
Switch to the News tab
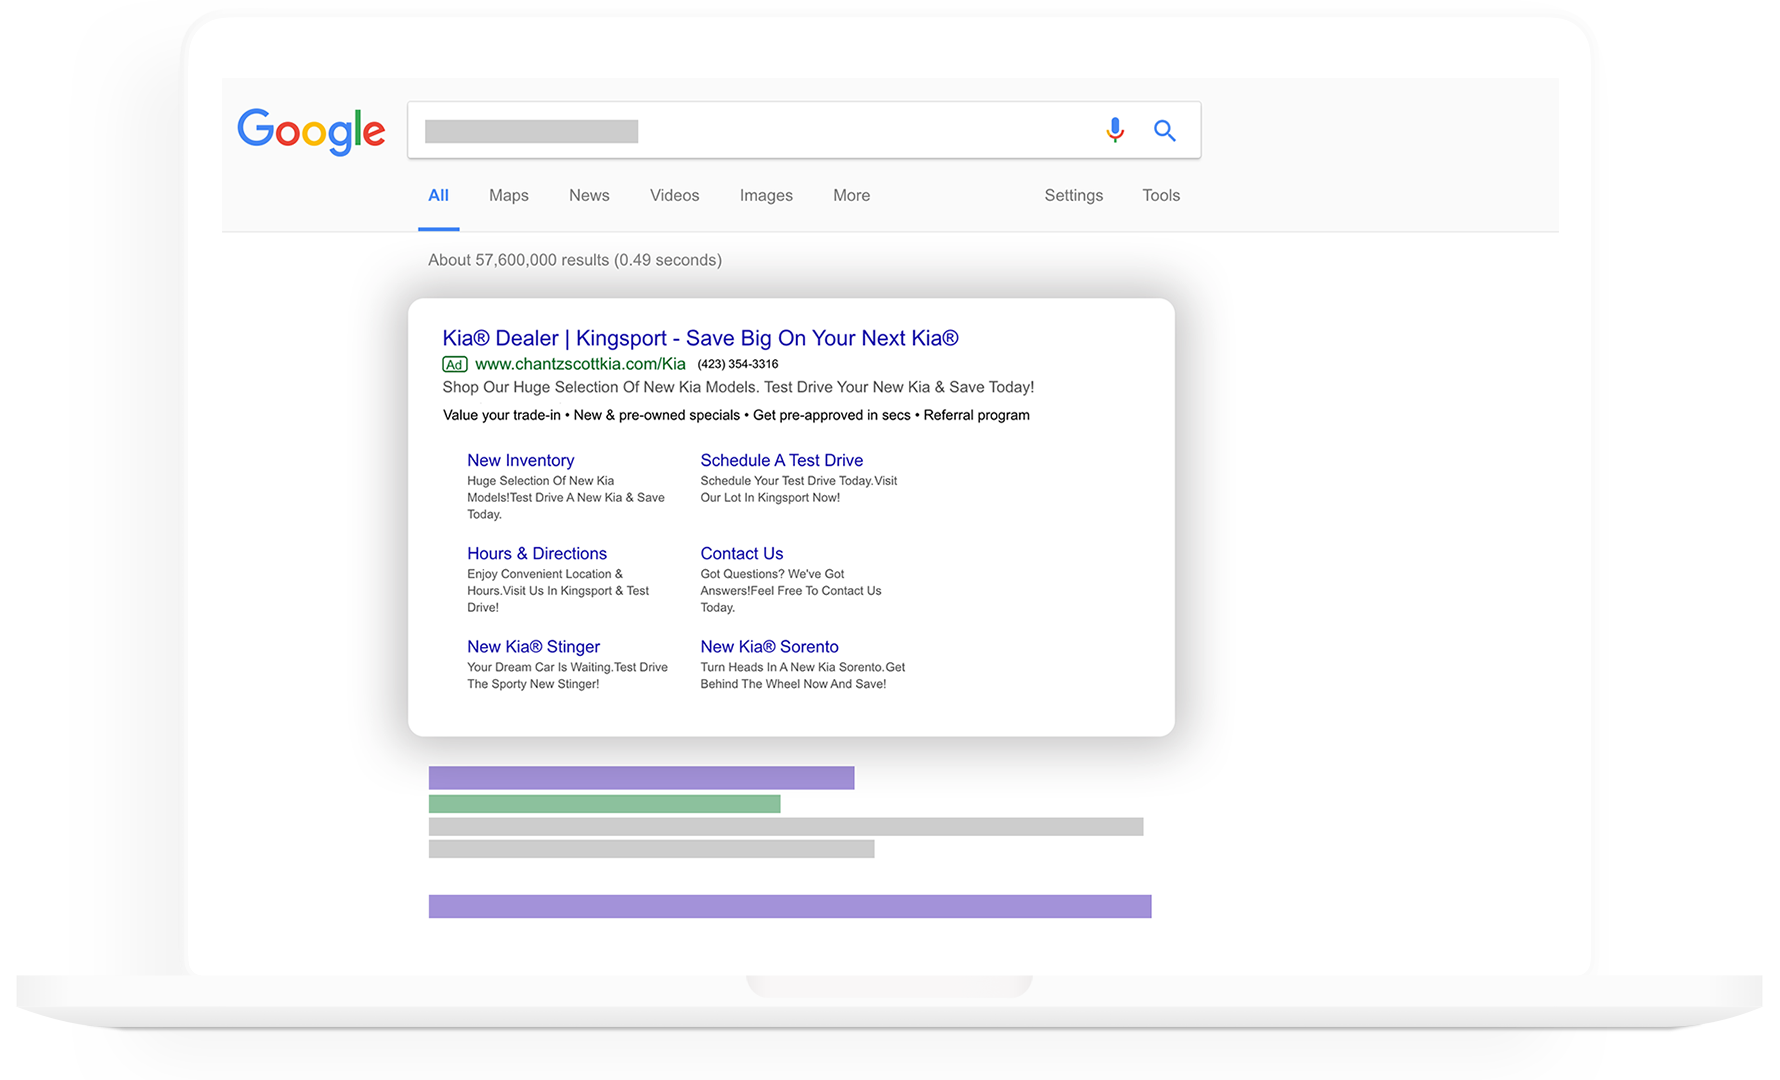coord(589,196)
